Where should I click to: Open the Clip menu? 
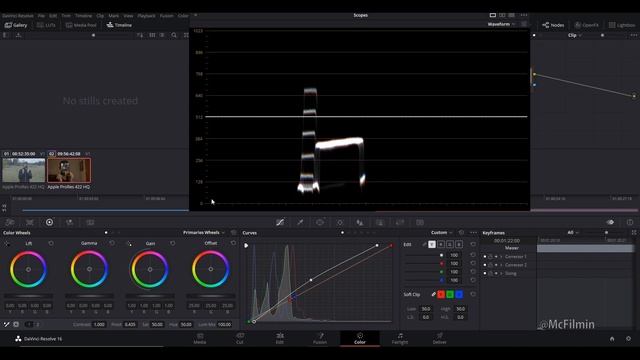[x=100, y=16]
